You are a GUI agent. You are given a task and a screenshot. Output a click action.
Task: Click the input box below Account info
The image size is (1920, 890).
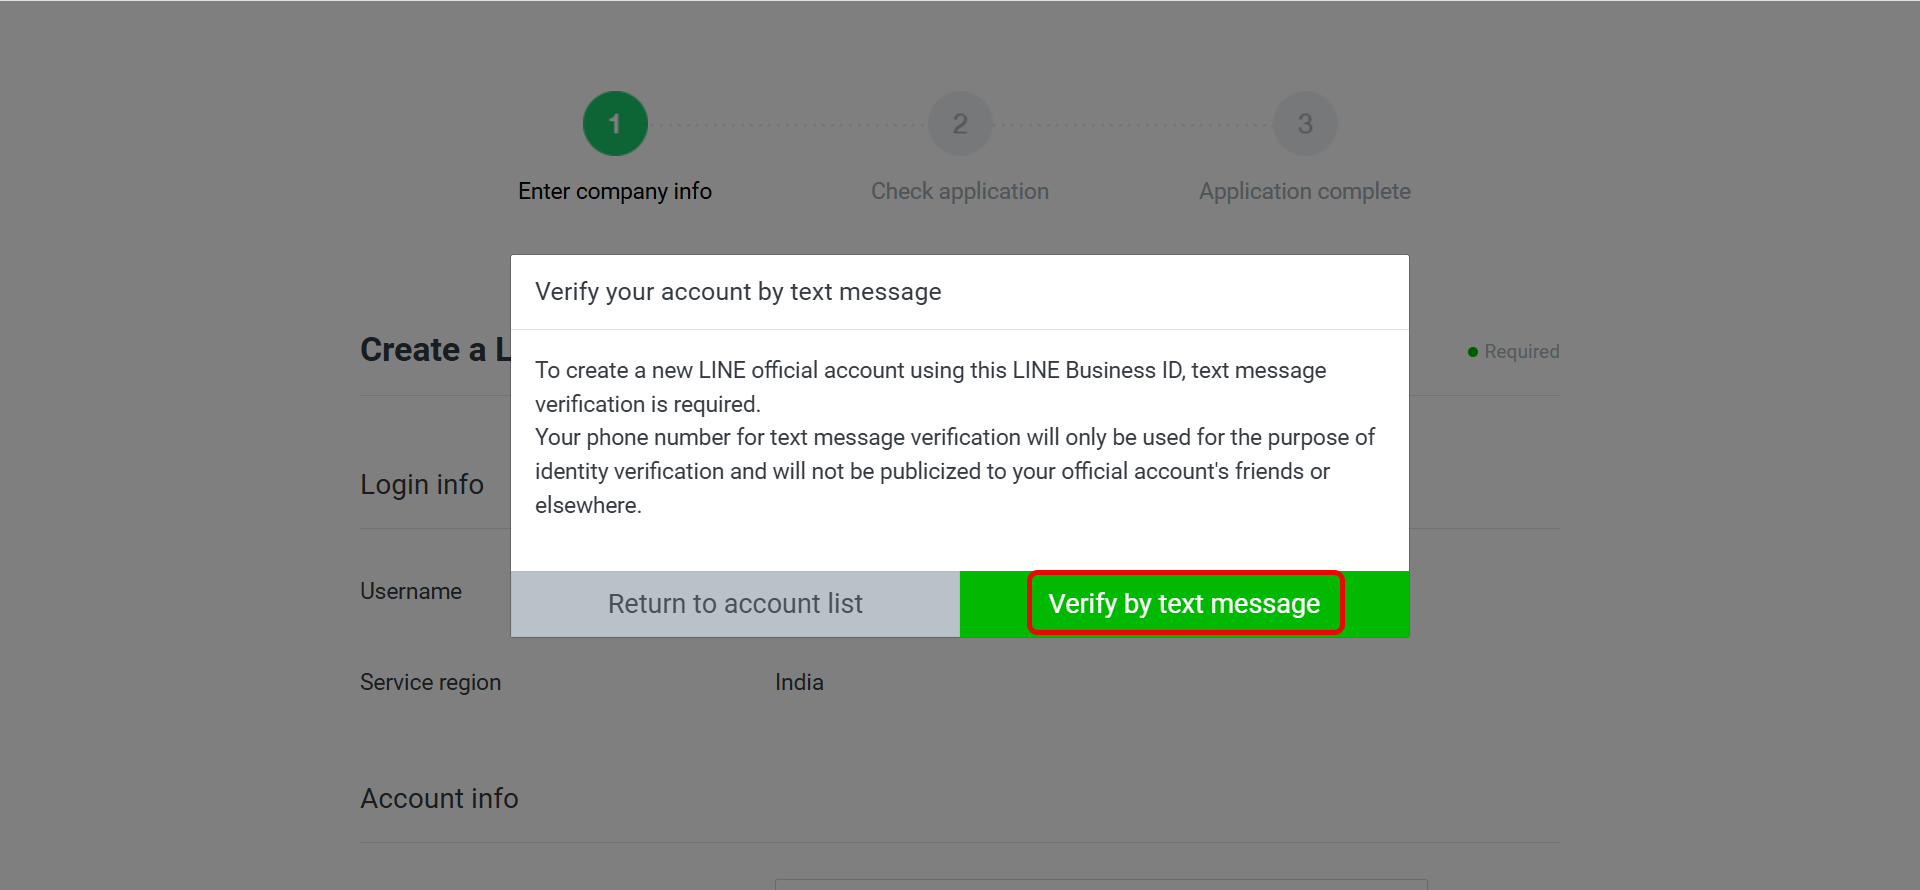pos(1100,884)
